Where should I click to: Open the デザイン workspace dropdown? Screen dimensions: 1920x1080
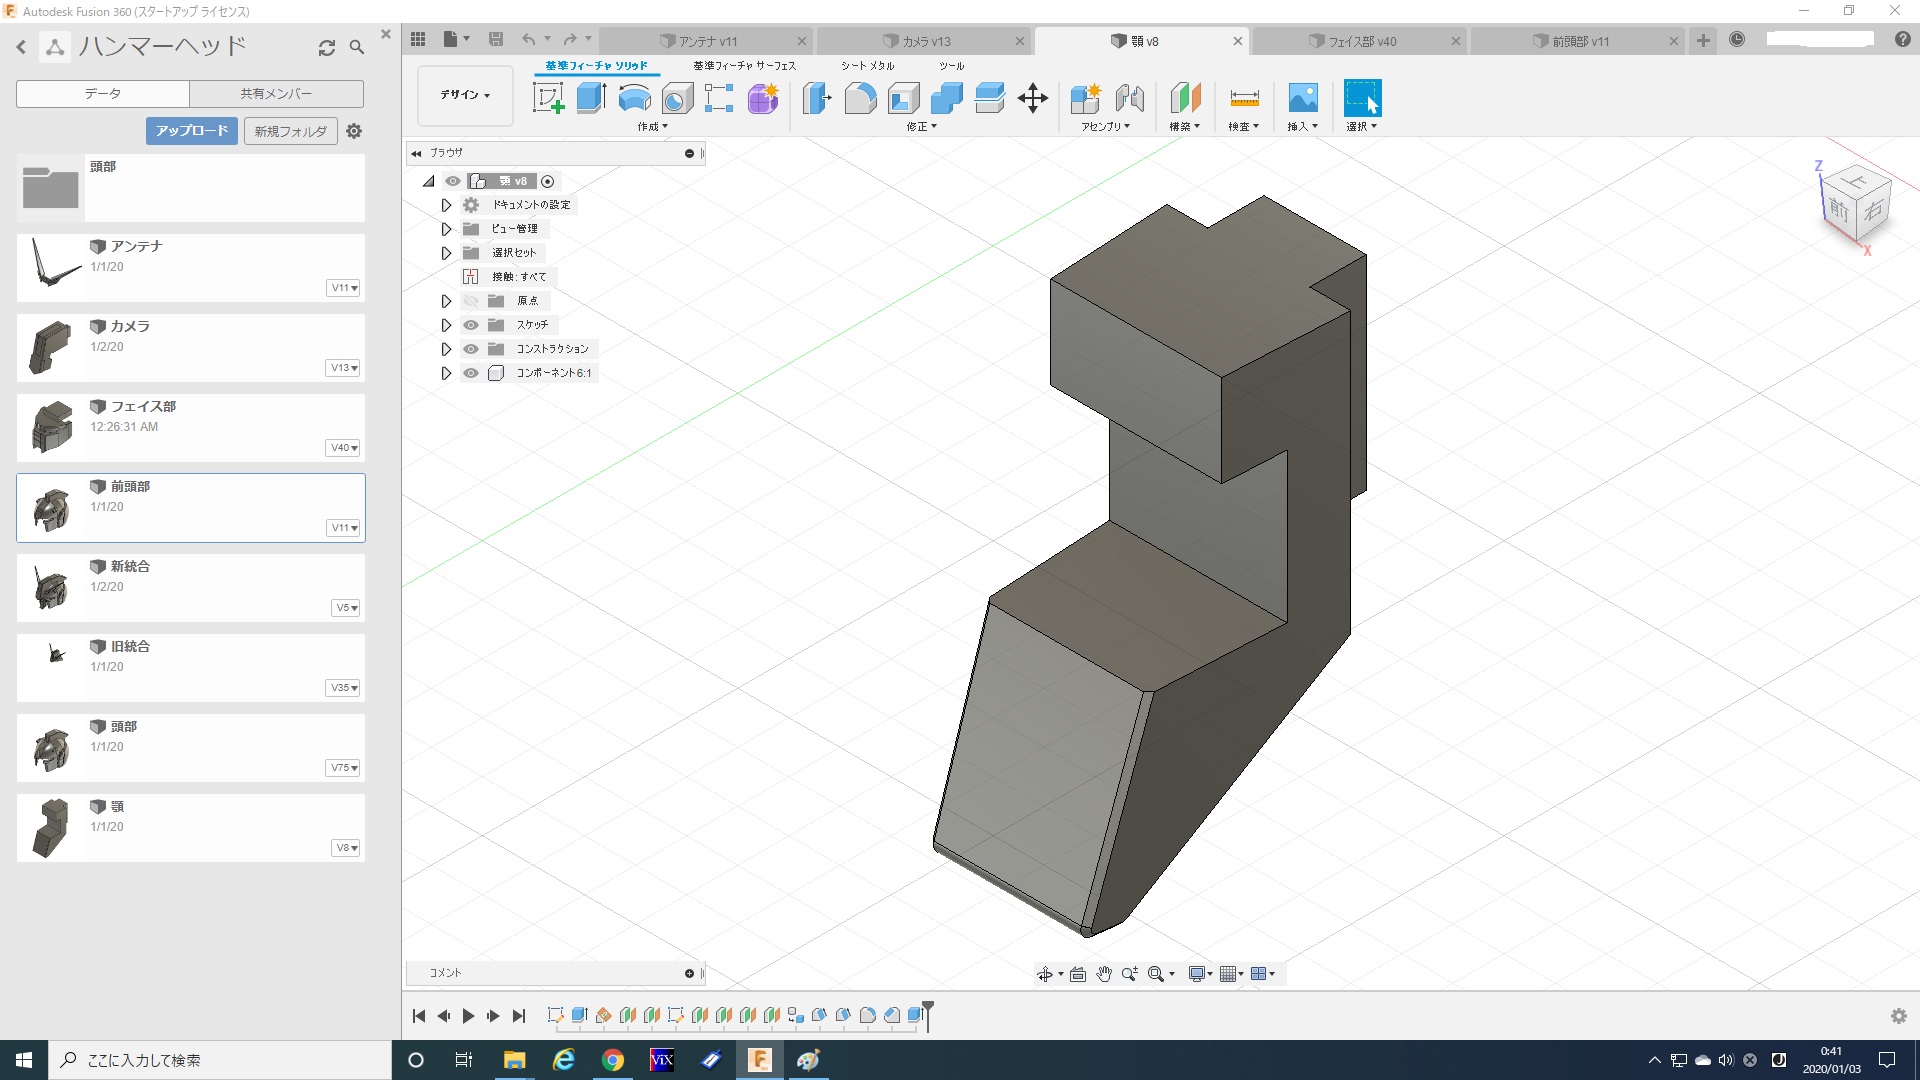[x=465, y=95]
